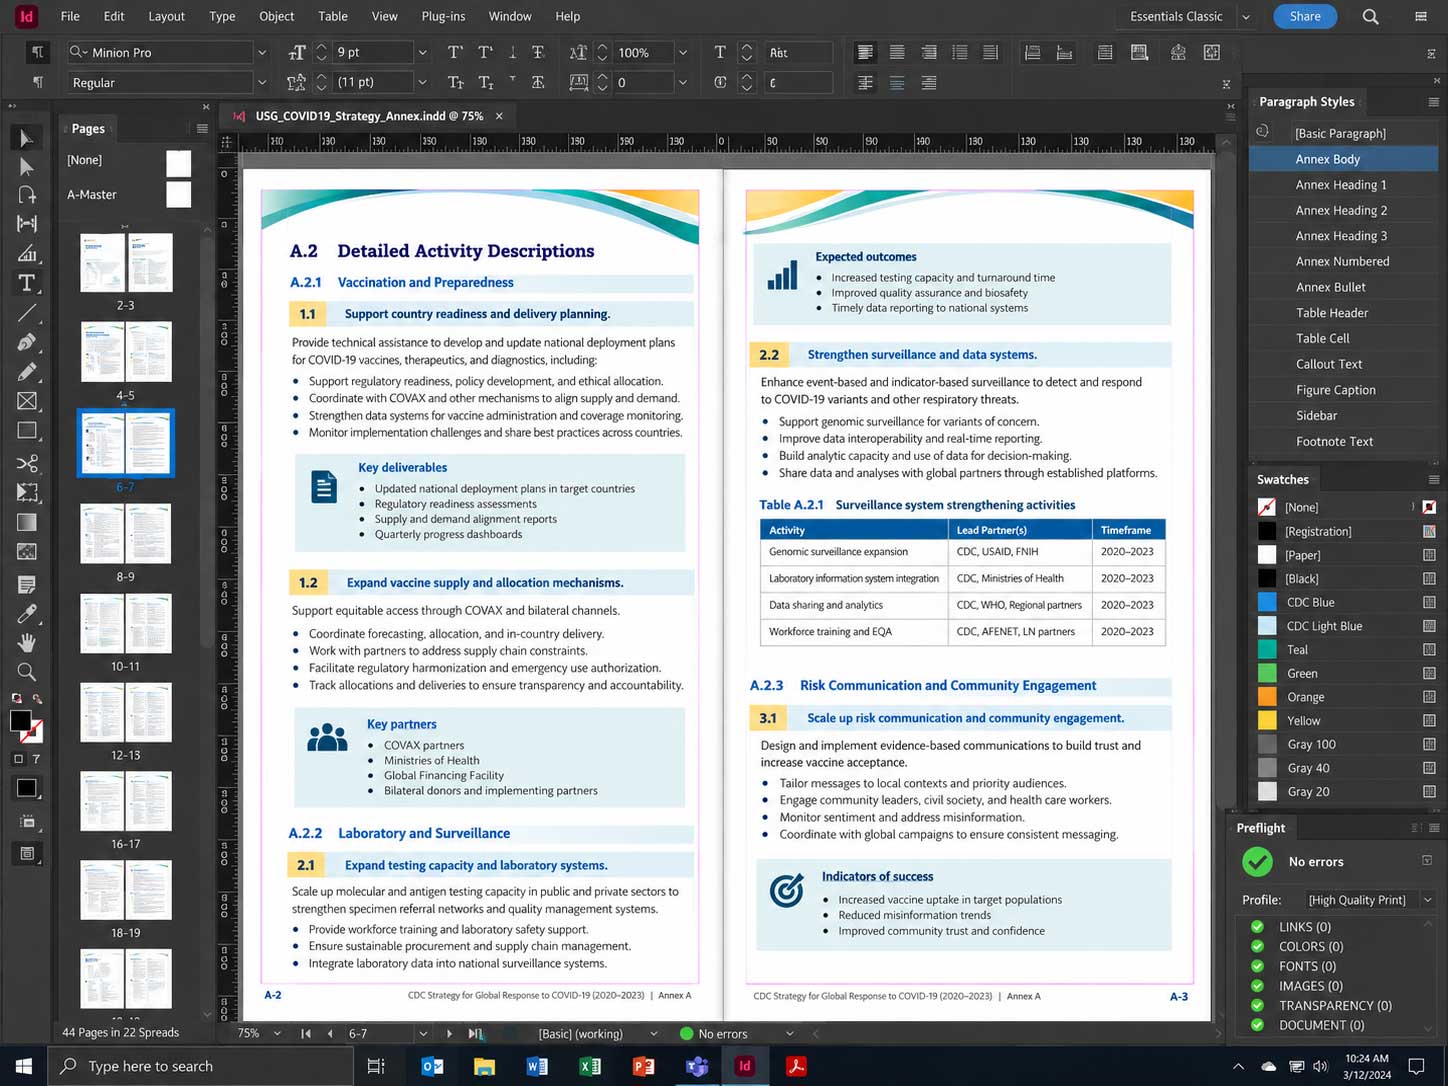Open InDesign from the Windows taskbar
This screenshot has width=1448, height=1086.
(x=744, y=1066)
